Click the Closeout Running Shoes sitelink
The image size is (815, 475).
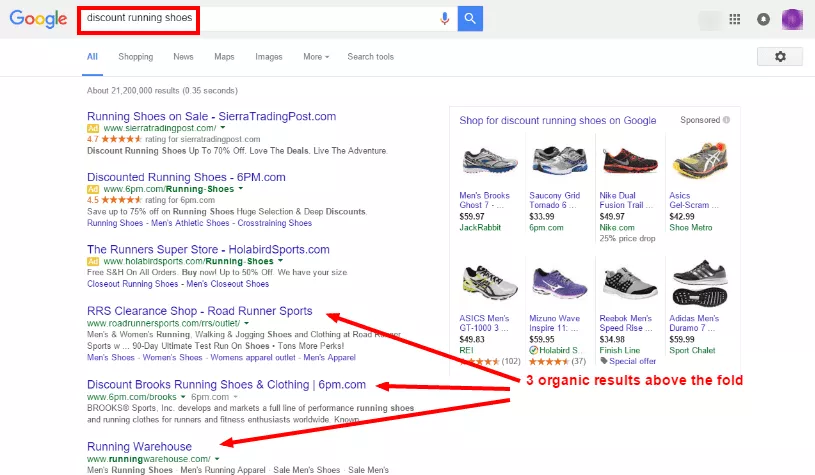[133, 284]
